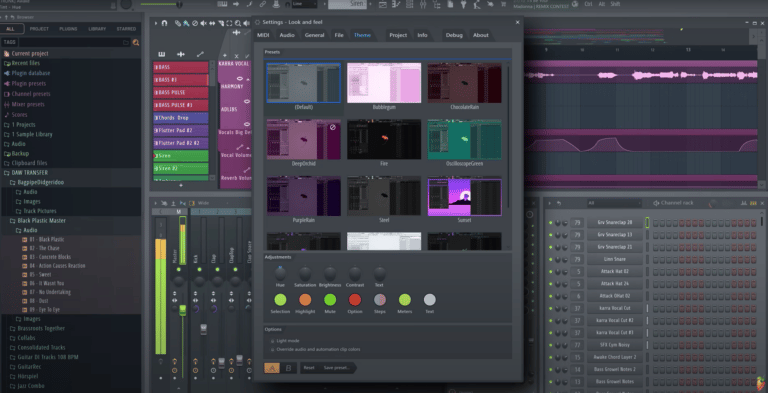The width and height of the screenshot is (768, 393).
Task: Click the mixer toolbar export arrow icon
Action: [x=173, y=203]
